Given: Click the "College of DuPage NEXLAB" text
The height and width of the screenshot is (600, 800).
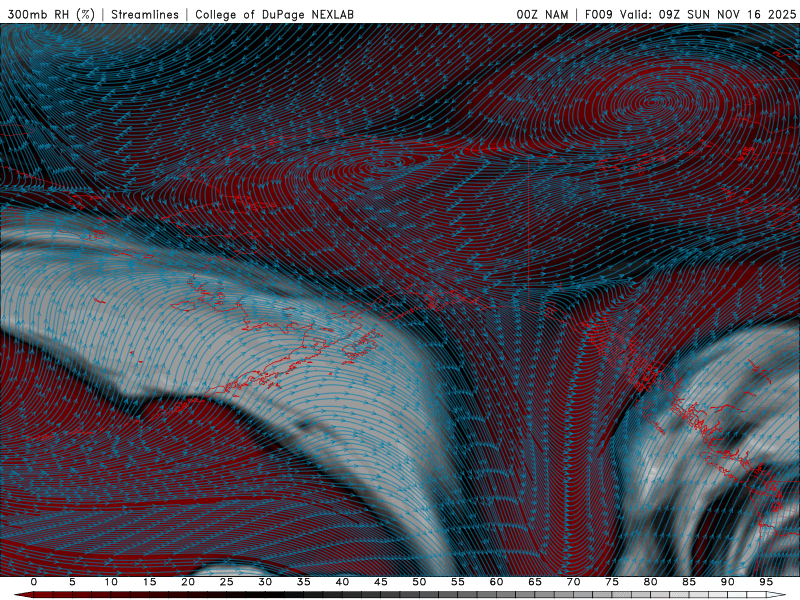Looking at the screenshot, I should (x=274, y=14).
